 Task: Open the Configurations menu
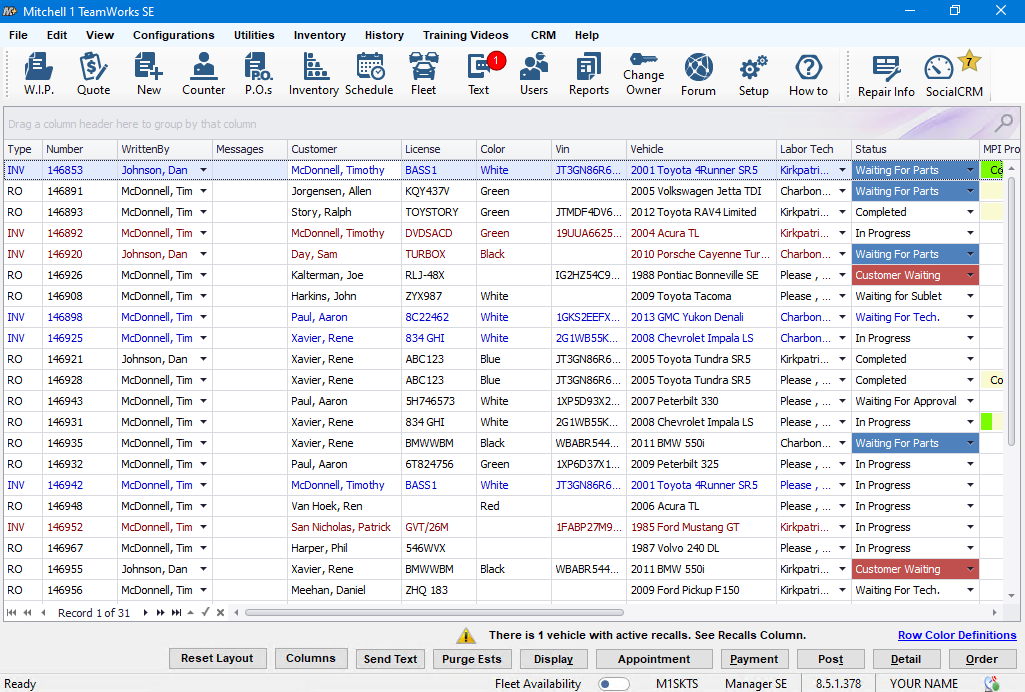(173, 35)
